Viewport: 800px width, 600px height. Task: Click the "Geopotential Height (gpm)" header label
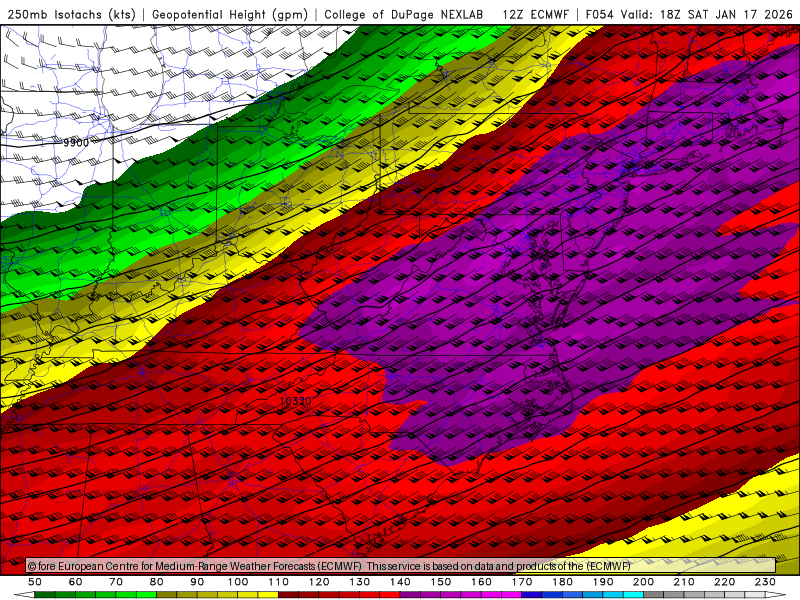click(x=230, y=15)
